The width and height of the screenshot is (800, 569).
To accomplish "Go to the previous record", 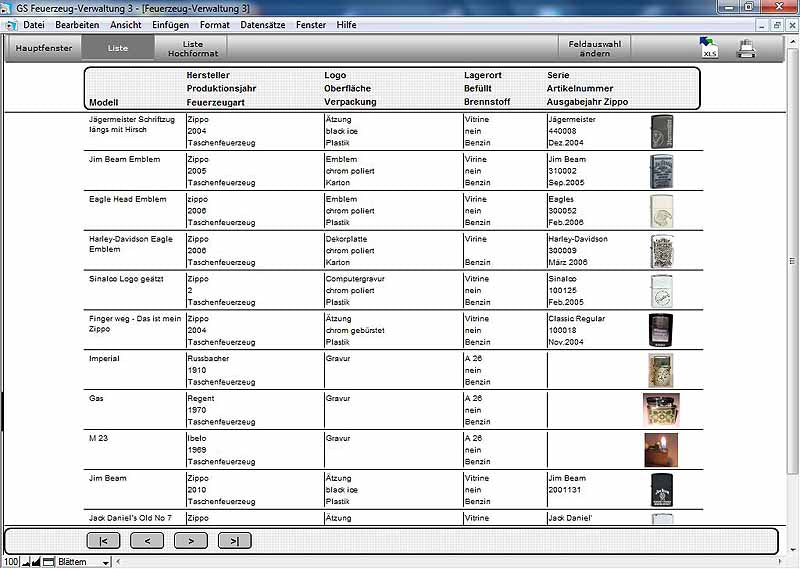I will pyautogui.click(x=147, y=541).
